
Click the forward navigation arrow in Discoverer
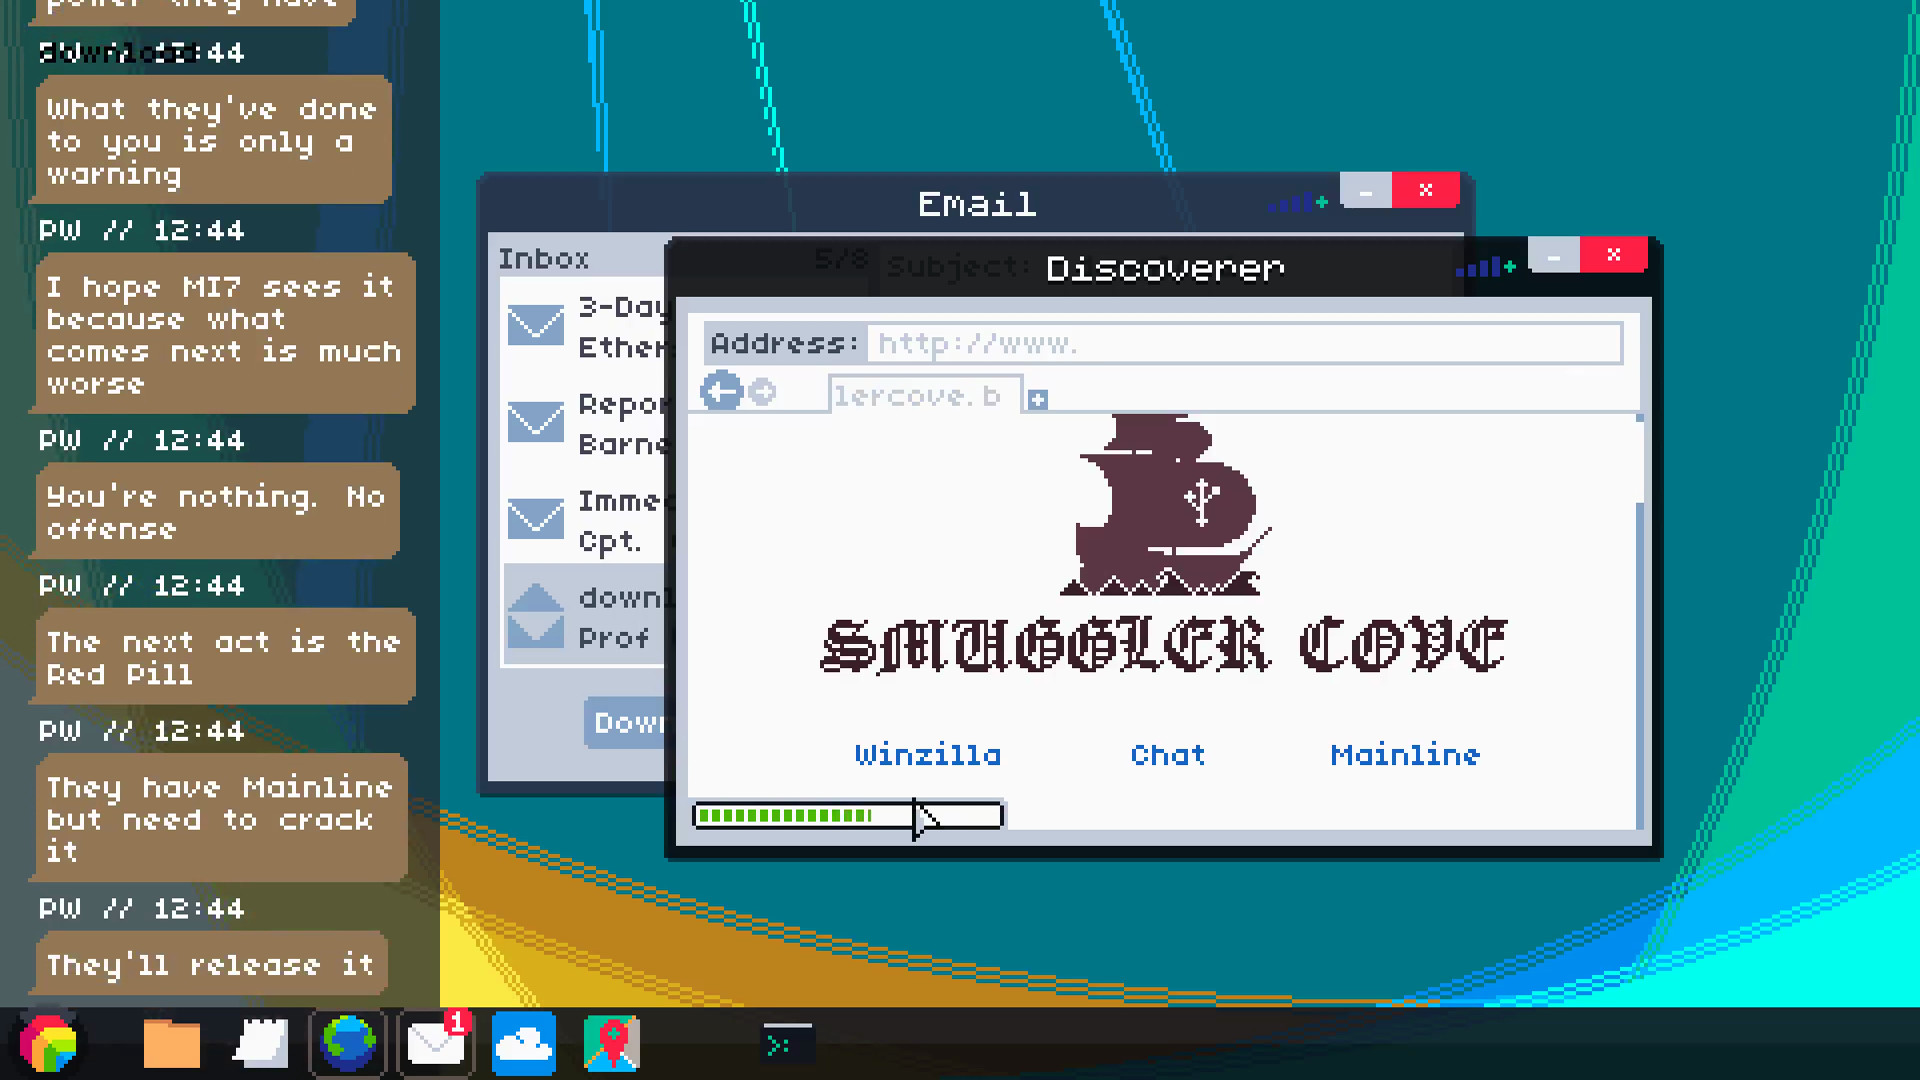[x=762, y=392]
